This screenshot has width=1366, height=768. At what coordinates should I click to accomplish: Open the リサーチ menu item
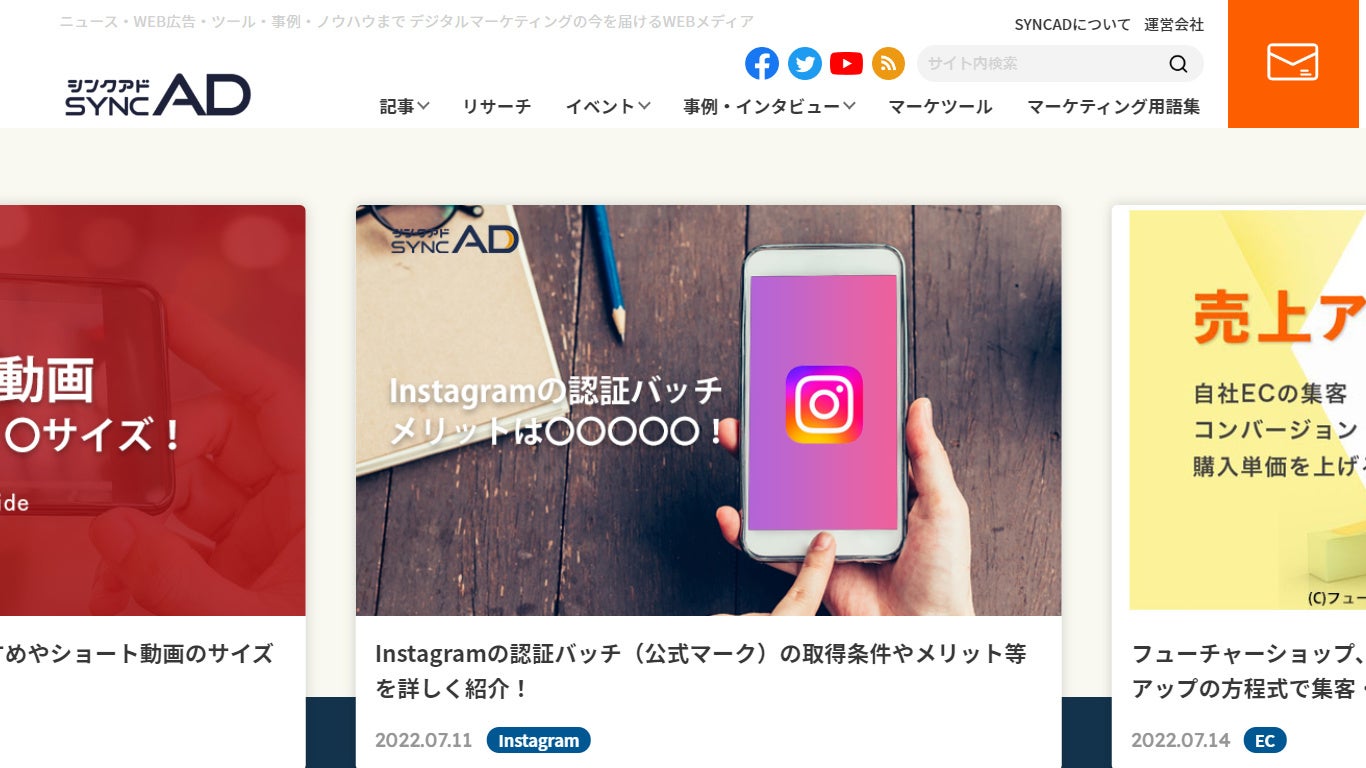tap(497, 106)
